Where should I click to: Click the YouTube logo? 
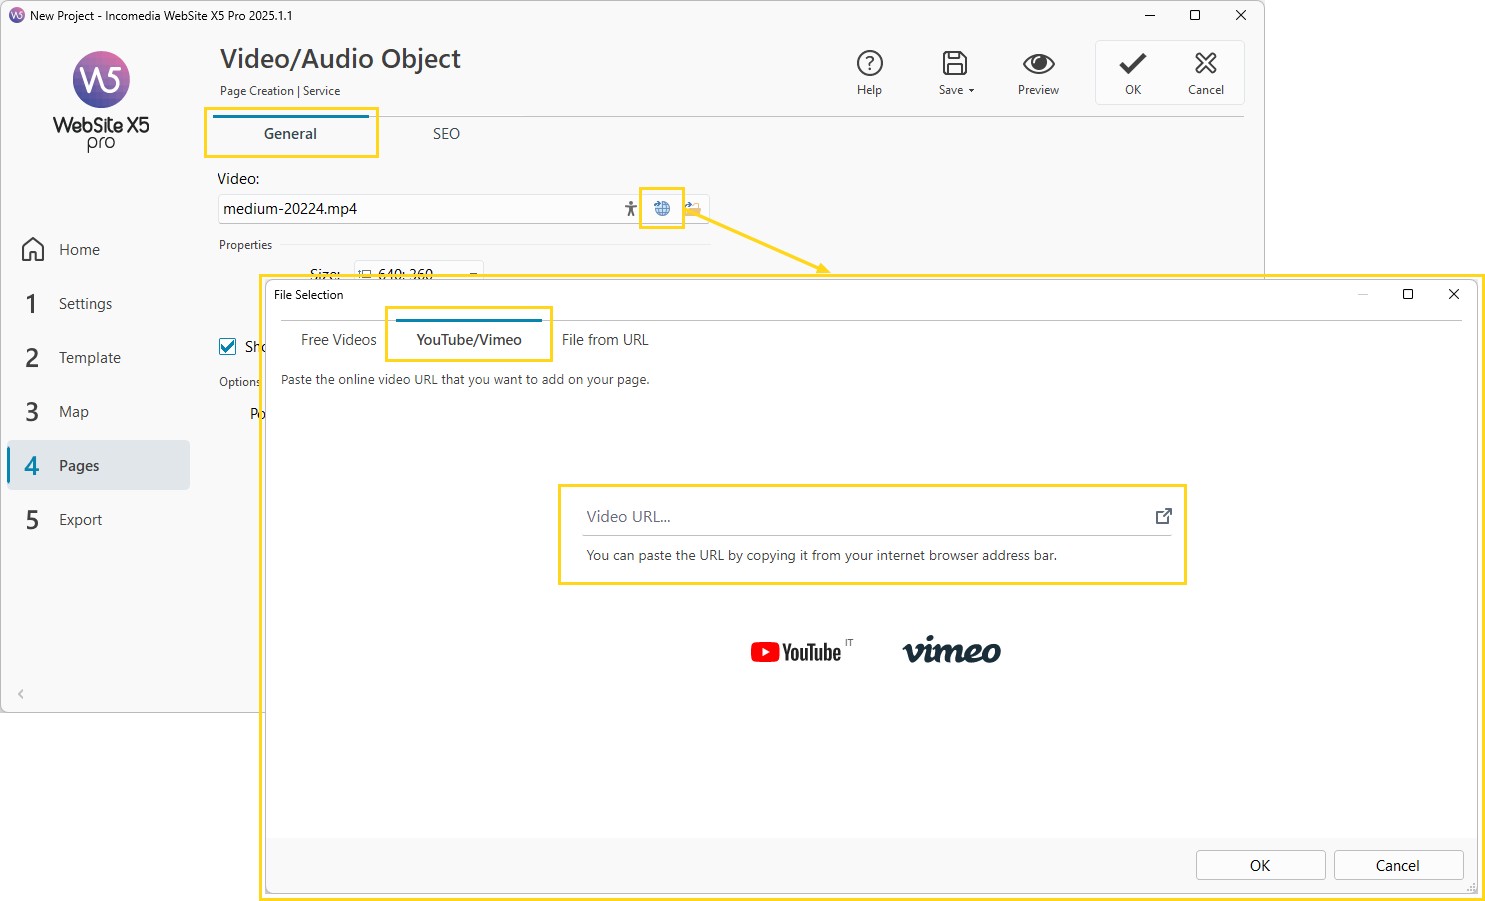click(801, 651)
